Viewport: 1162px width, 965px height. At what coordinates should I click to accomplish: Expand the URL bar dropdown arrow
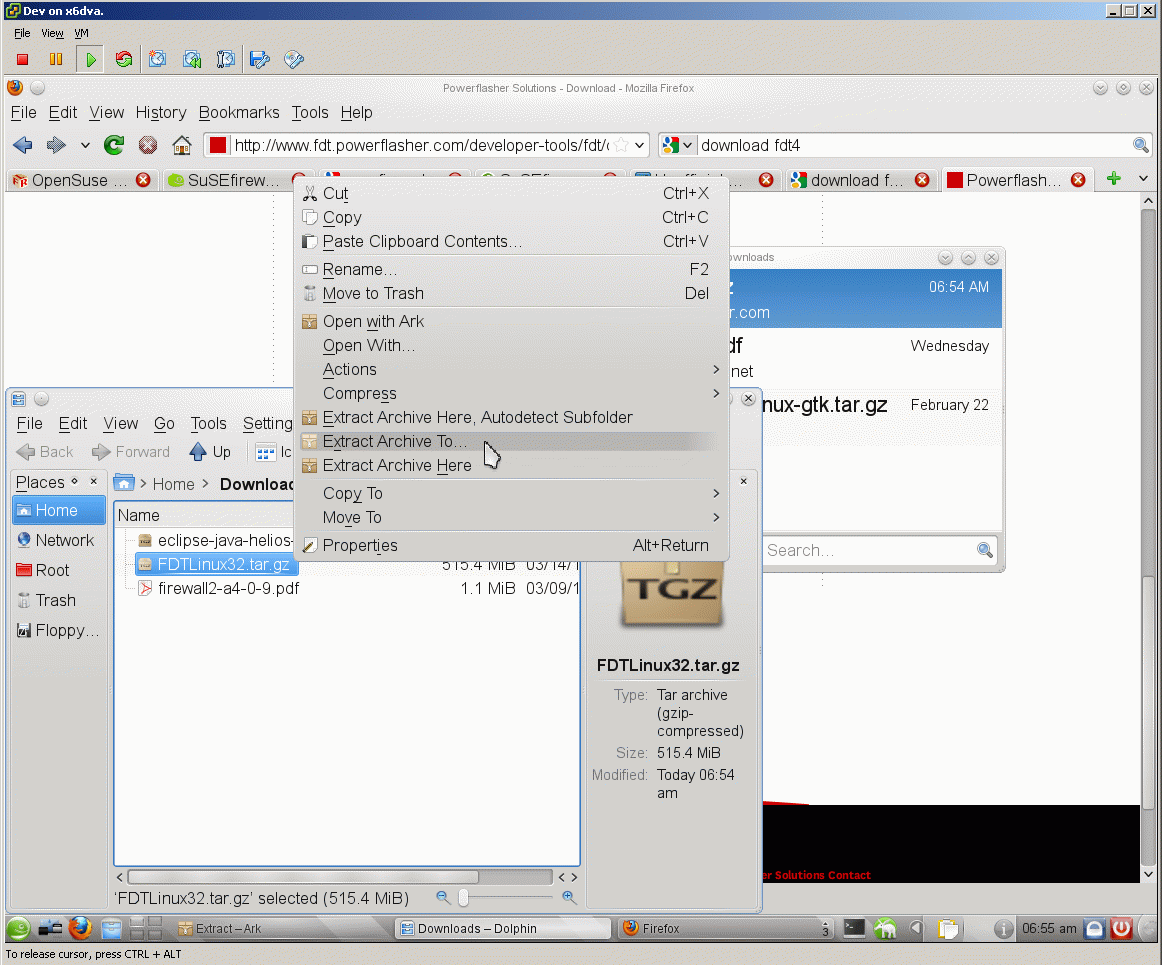click(640, 145)
